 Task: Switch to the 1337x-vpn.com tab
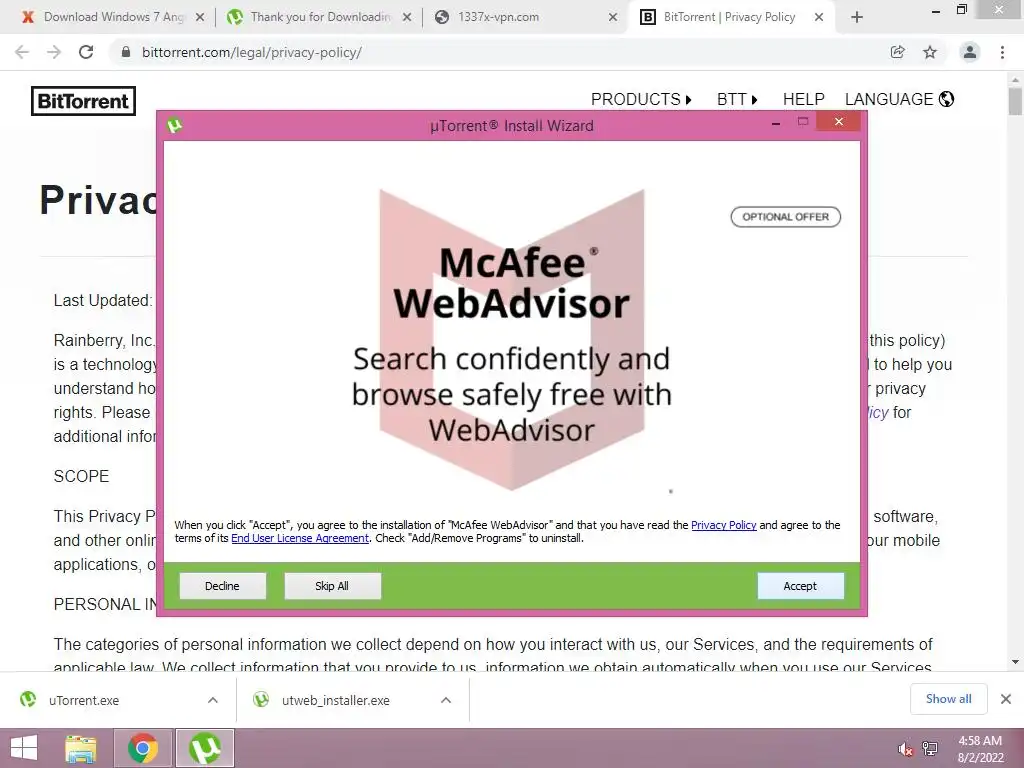point(498,17)
